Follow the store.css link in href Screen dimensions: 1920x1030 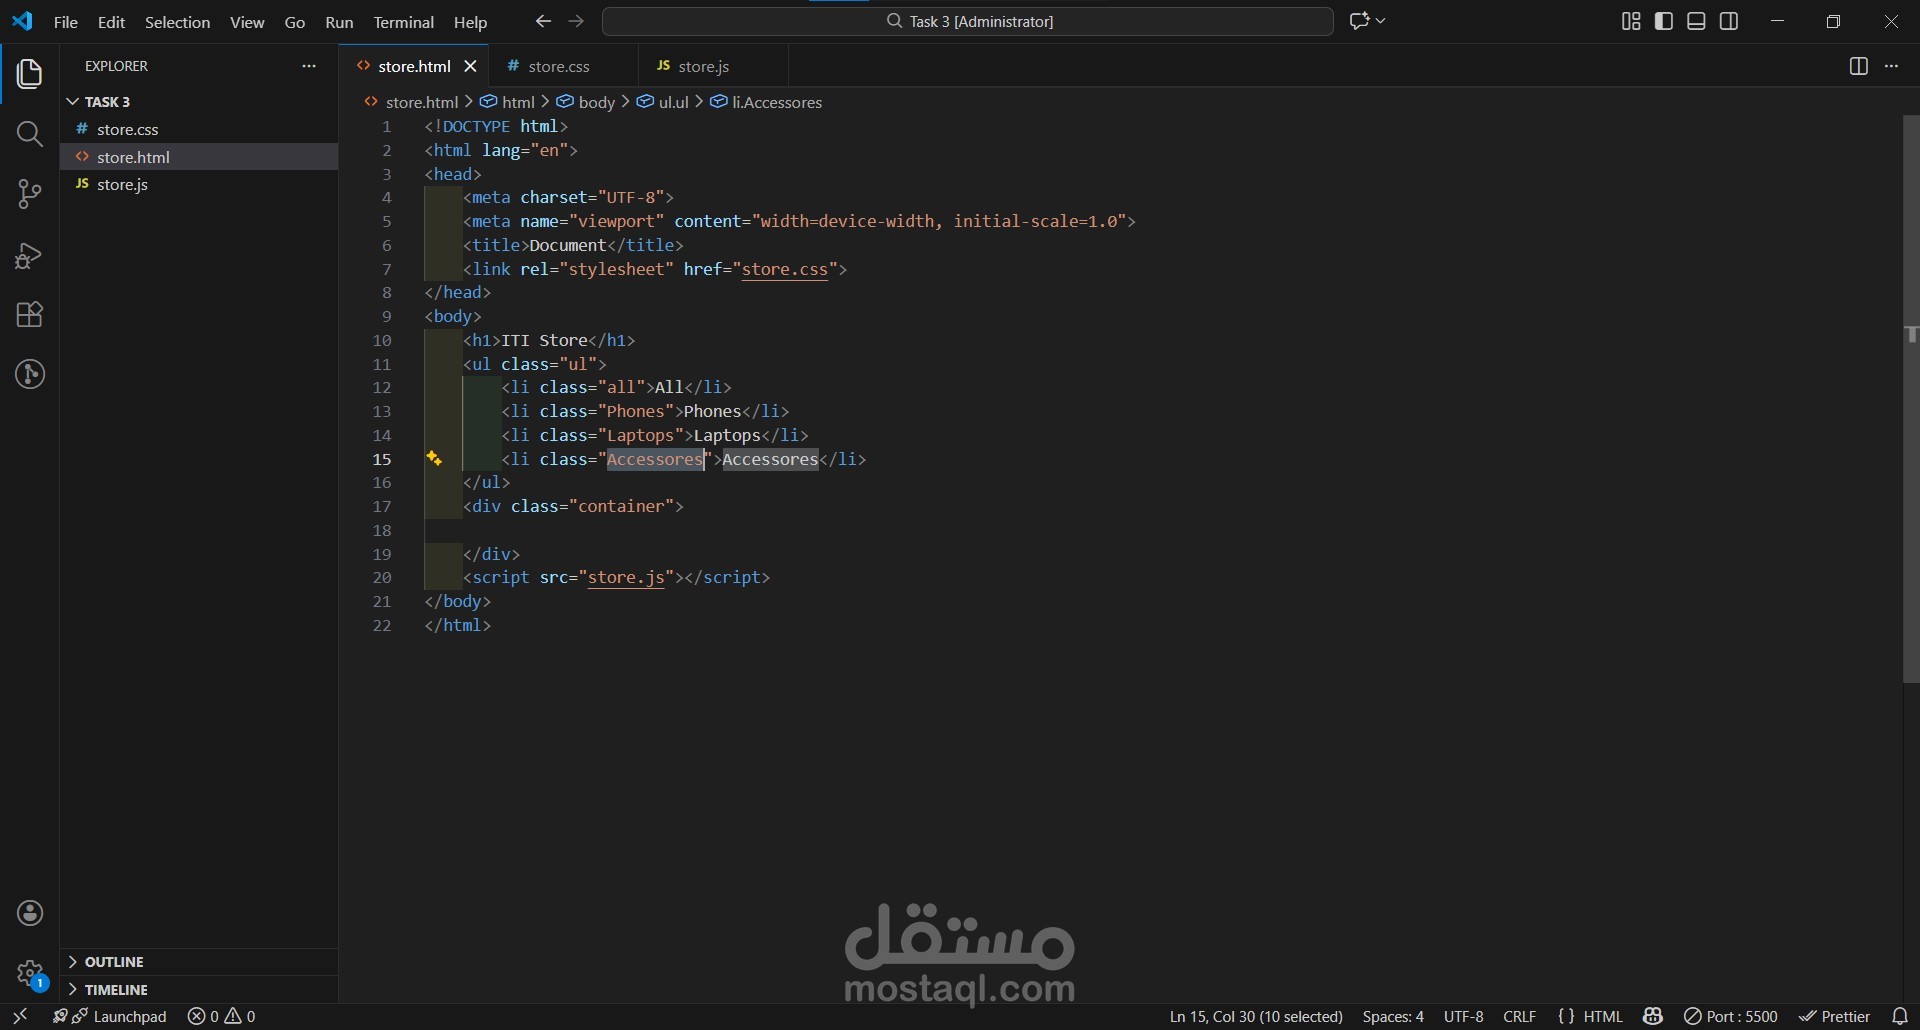pyautogui.click(x=785, y=270)
